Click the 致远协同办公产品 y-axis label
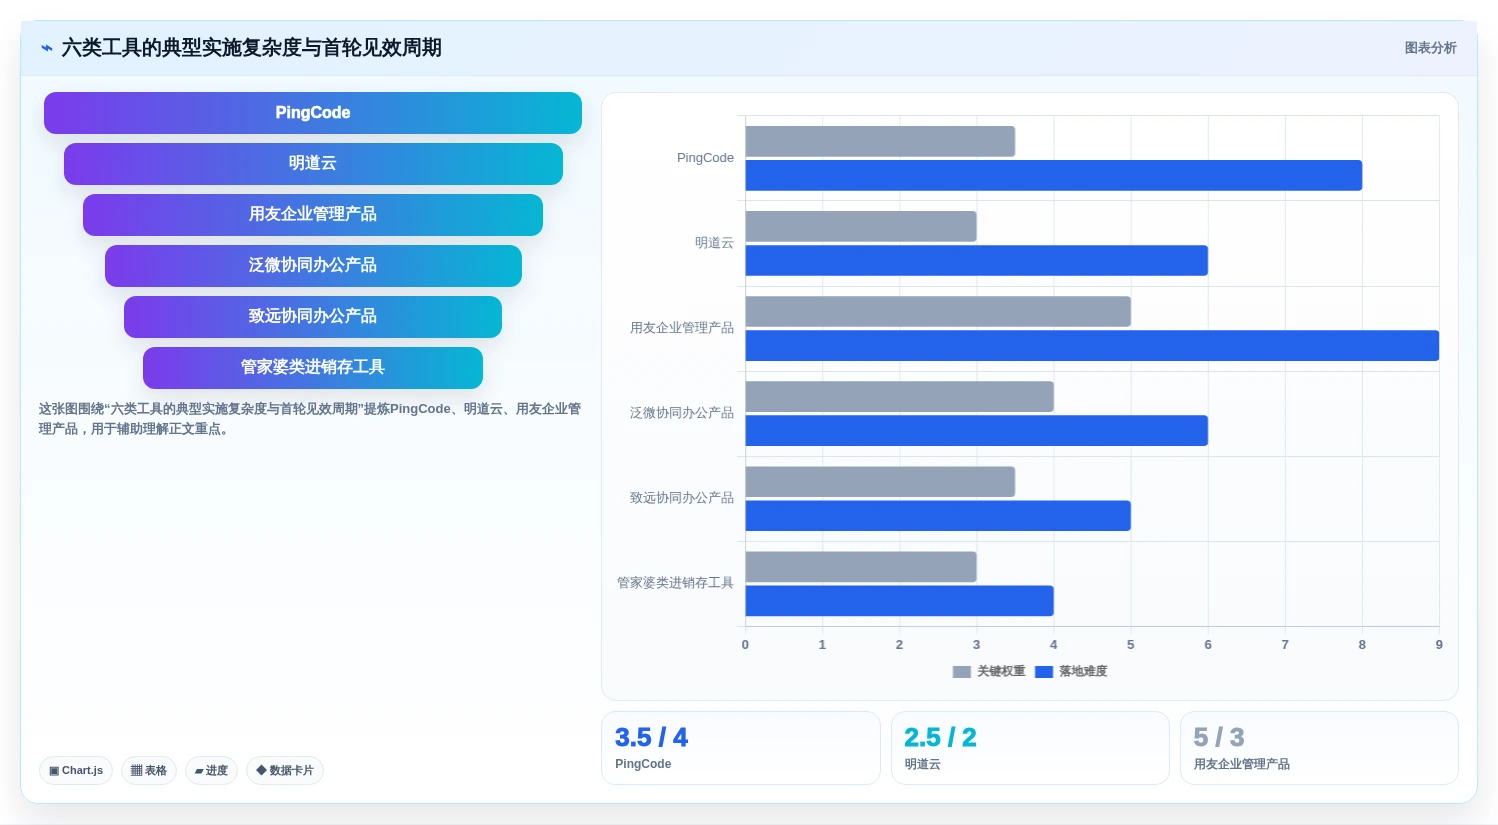Viewport: 1498px width, 825px height. (x=682, y=498)
